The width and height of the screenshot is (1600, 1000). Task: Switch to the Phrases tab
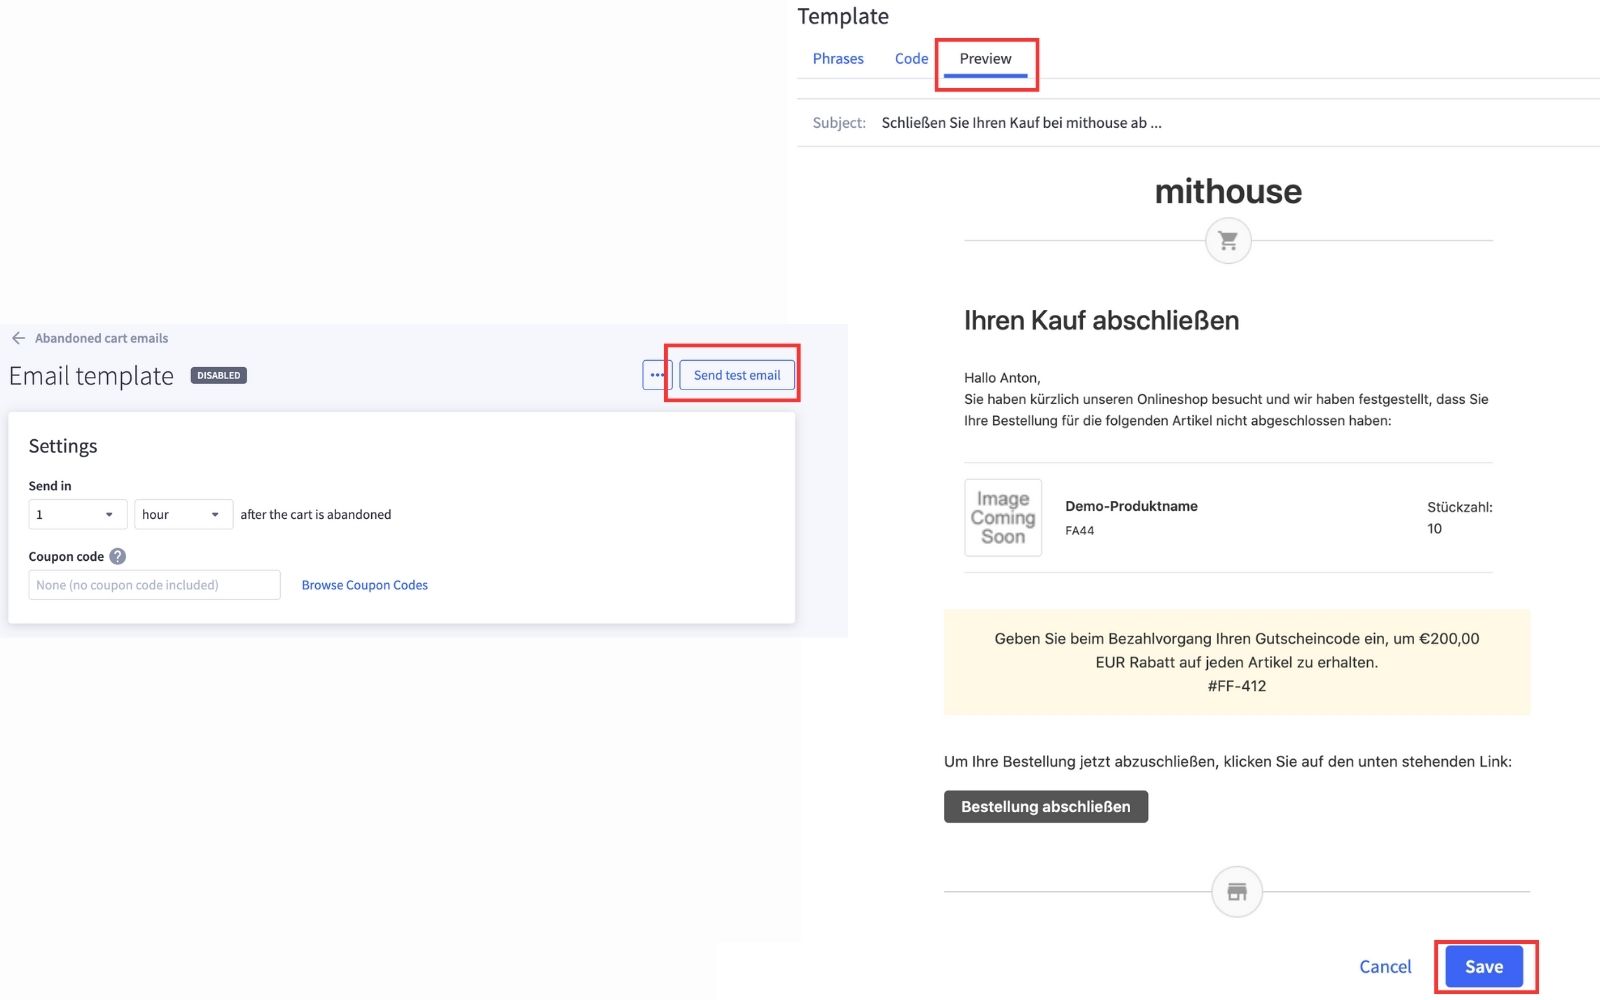[x=838, y=59]
